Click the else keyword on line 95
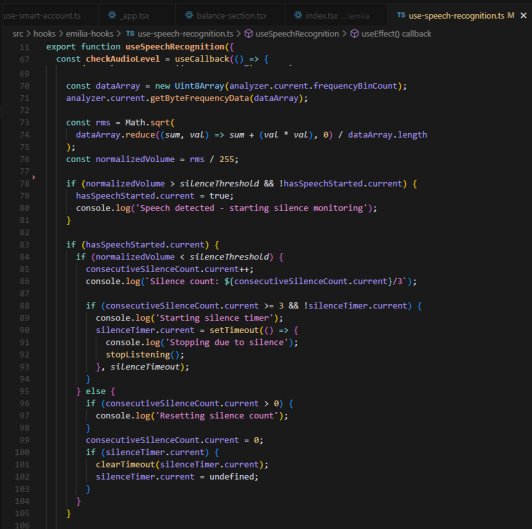 pyautogui.click(x=95, y=391)
